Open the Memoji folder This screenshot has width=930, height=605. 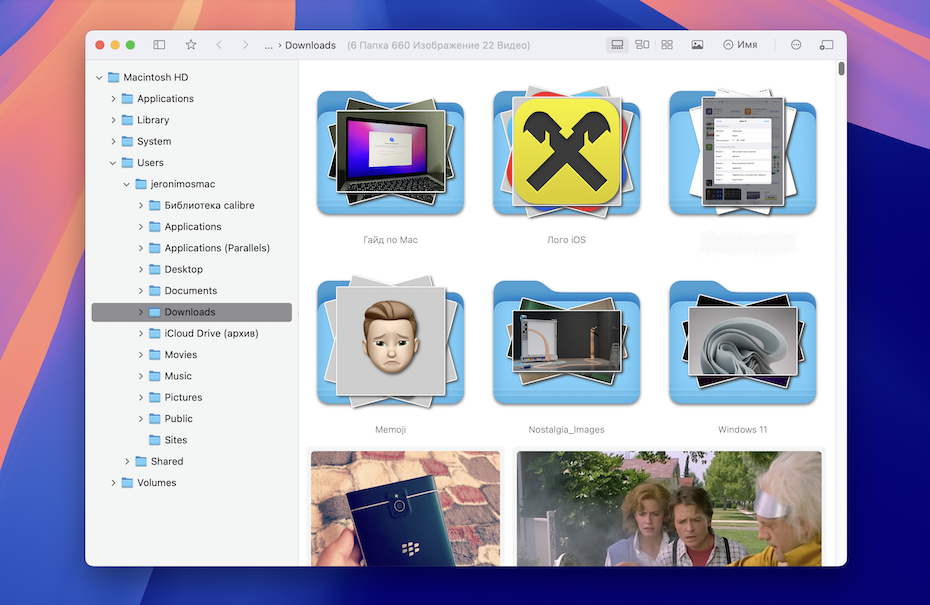[390, 343]
